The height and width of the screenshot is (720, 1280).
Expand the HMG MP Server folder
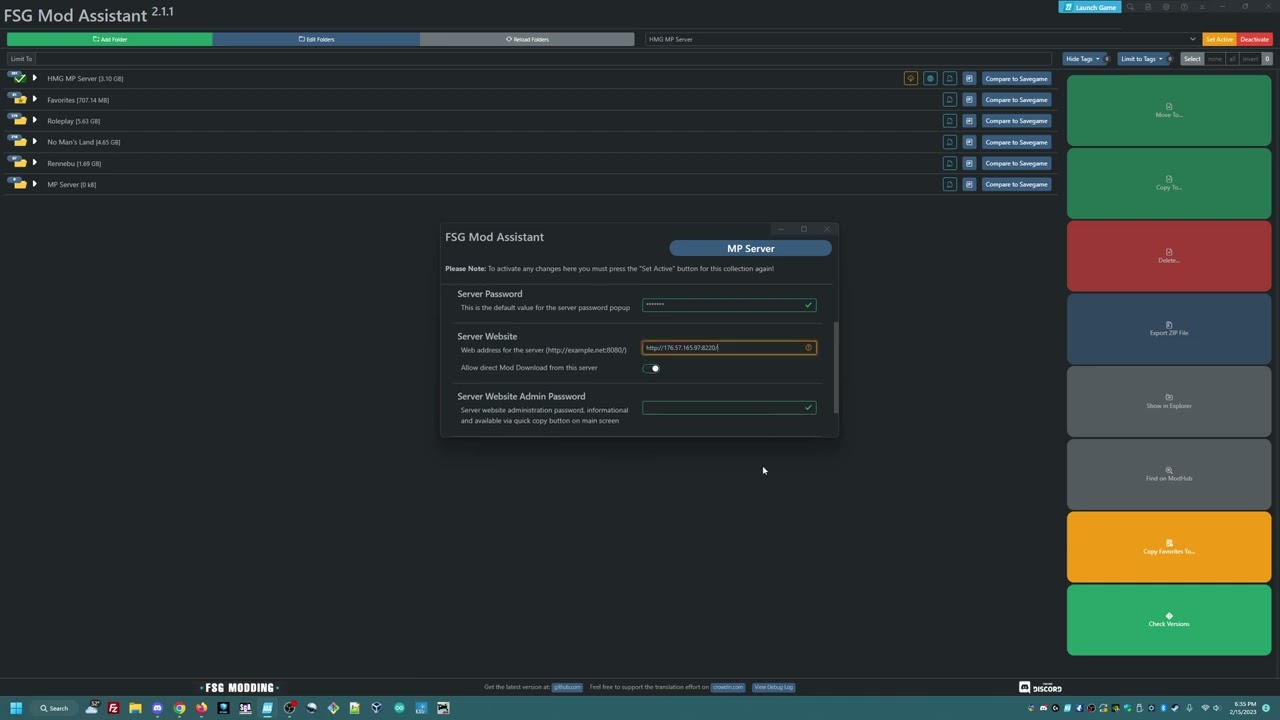coord(35,78)
